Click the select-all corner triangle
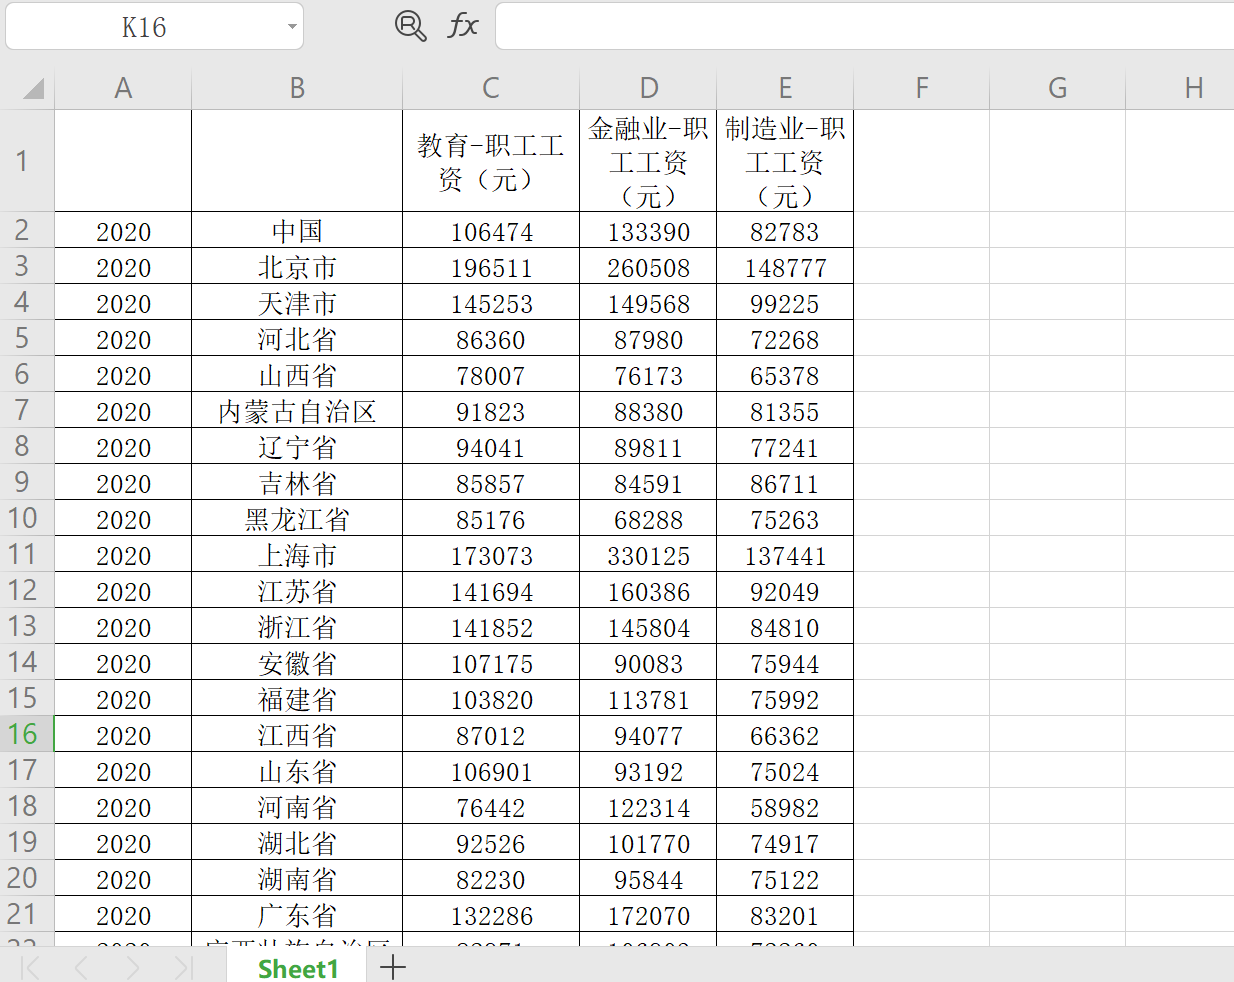This screenshot has height=982, width=1234. coord(33,89)
